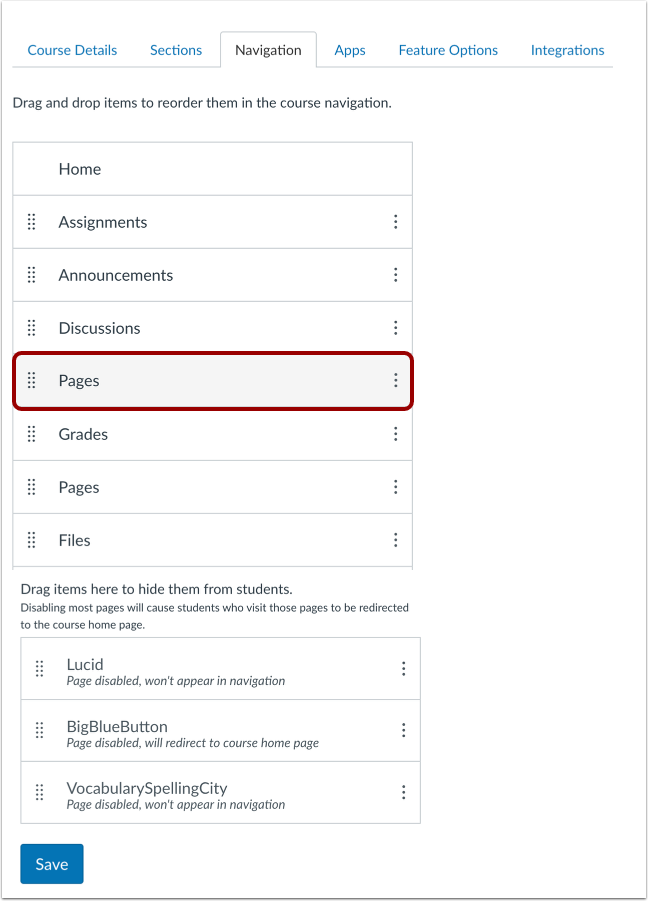Screen dimensions: 648x901
Task: Open the Assignments options menu
Action: click(396, 221)
